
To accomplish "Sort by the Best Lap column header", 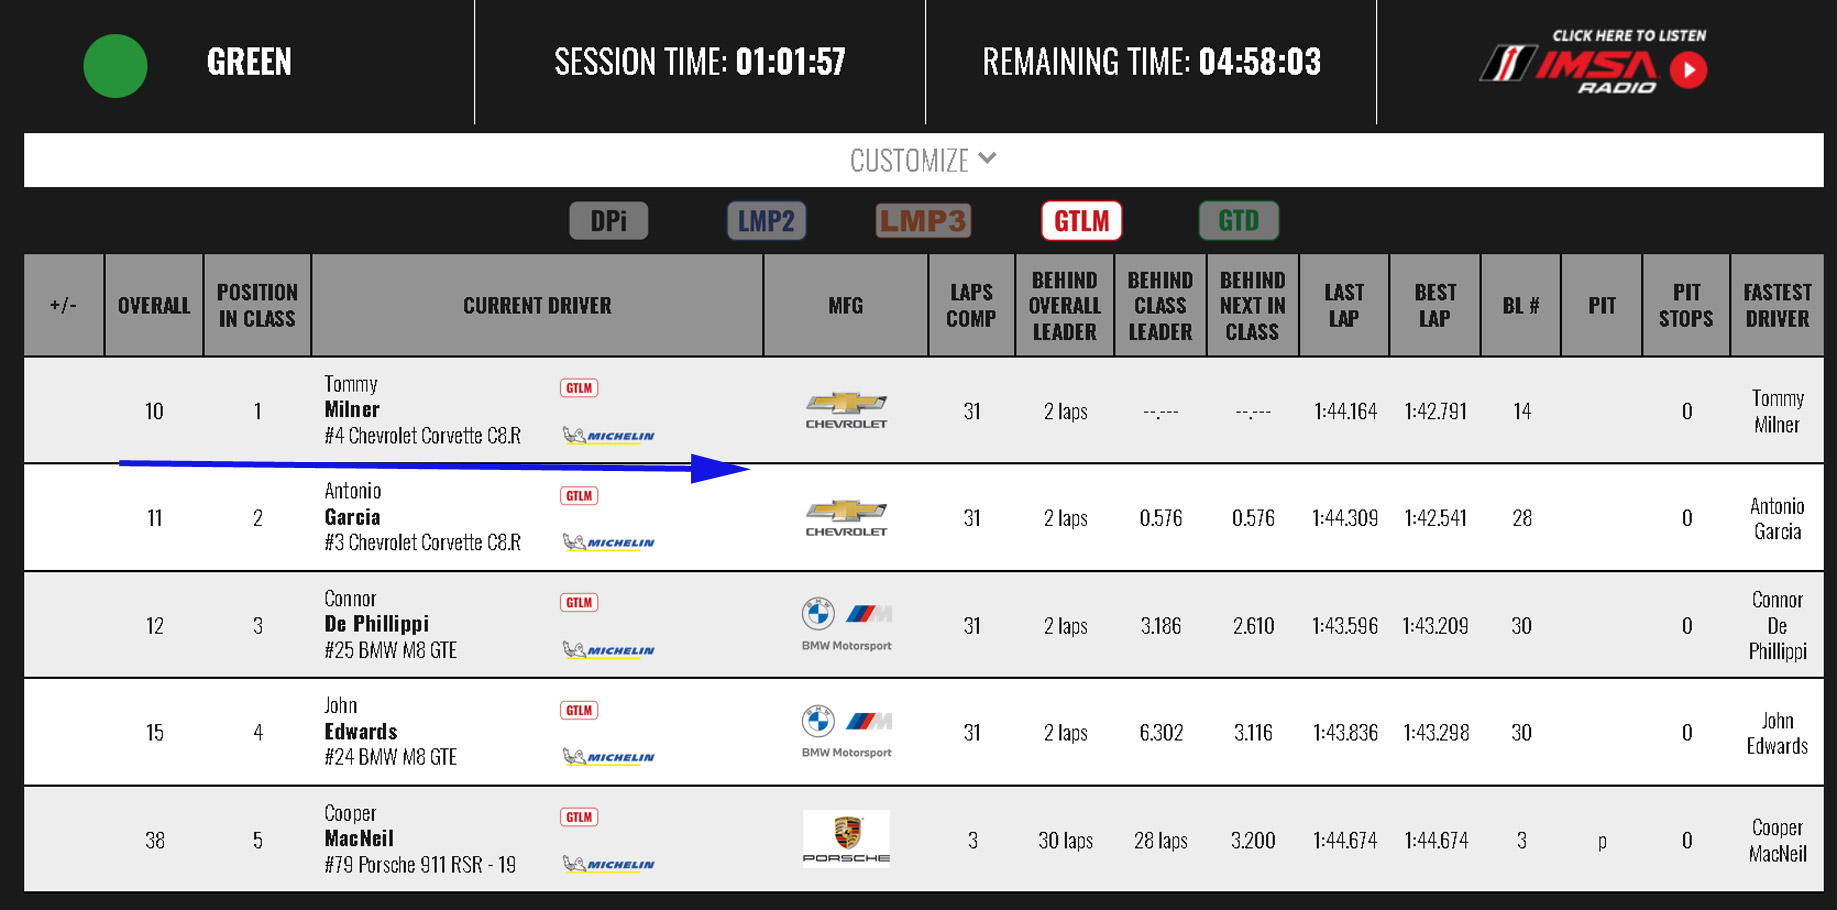I will 1434,305.
